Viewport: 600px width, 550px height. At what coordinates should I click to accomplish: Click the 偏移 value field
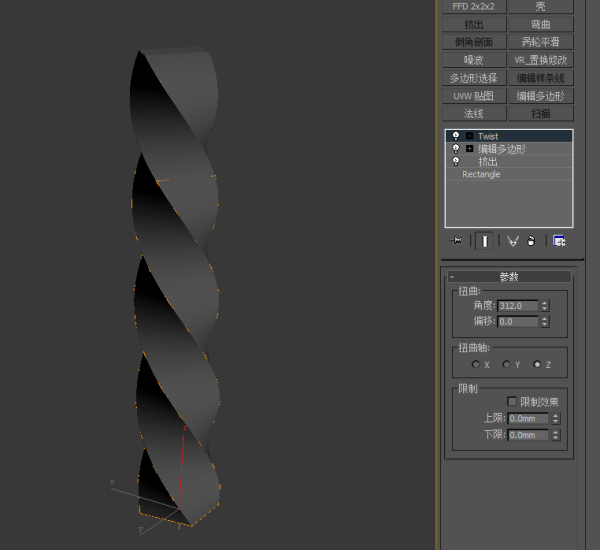(x=518, y=322)
